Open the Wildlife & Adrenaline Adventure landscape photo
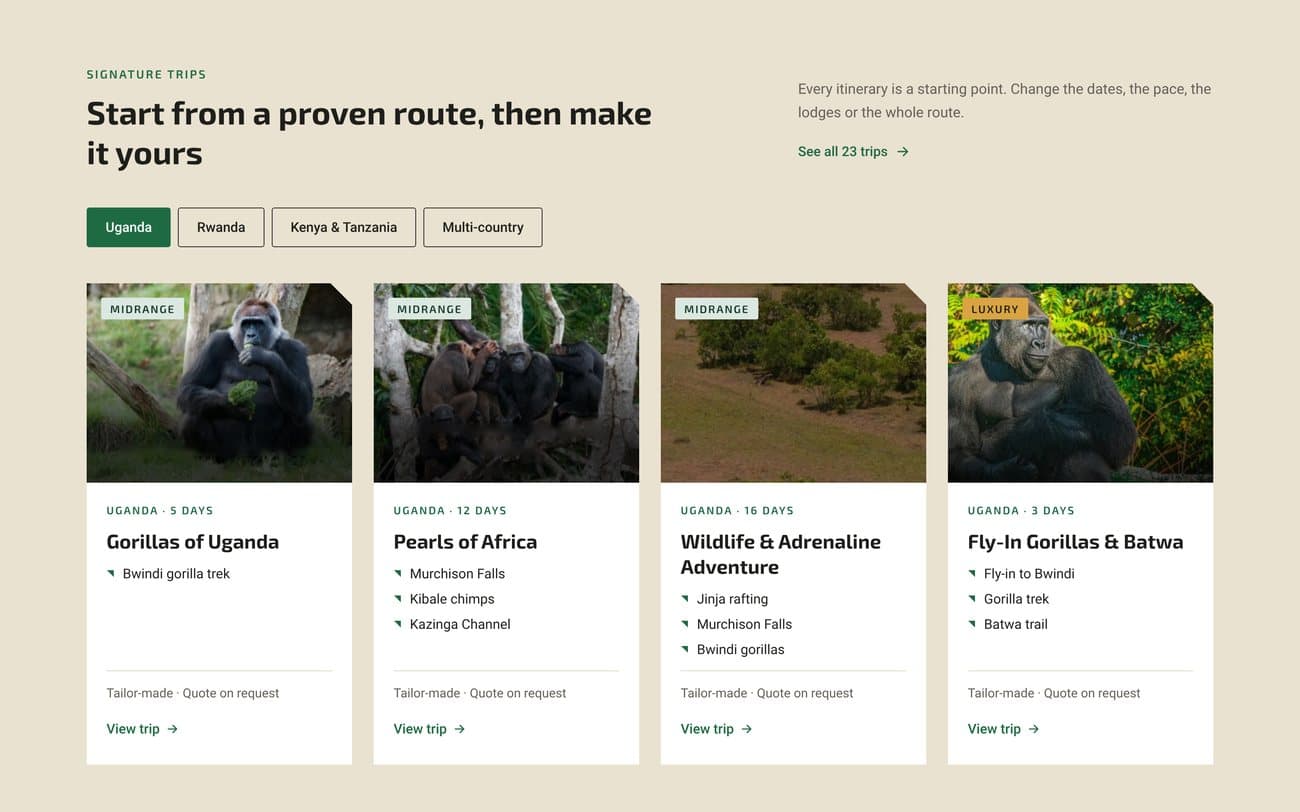The image size is (1300, 812). tap(793, 383)
